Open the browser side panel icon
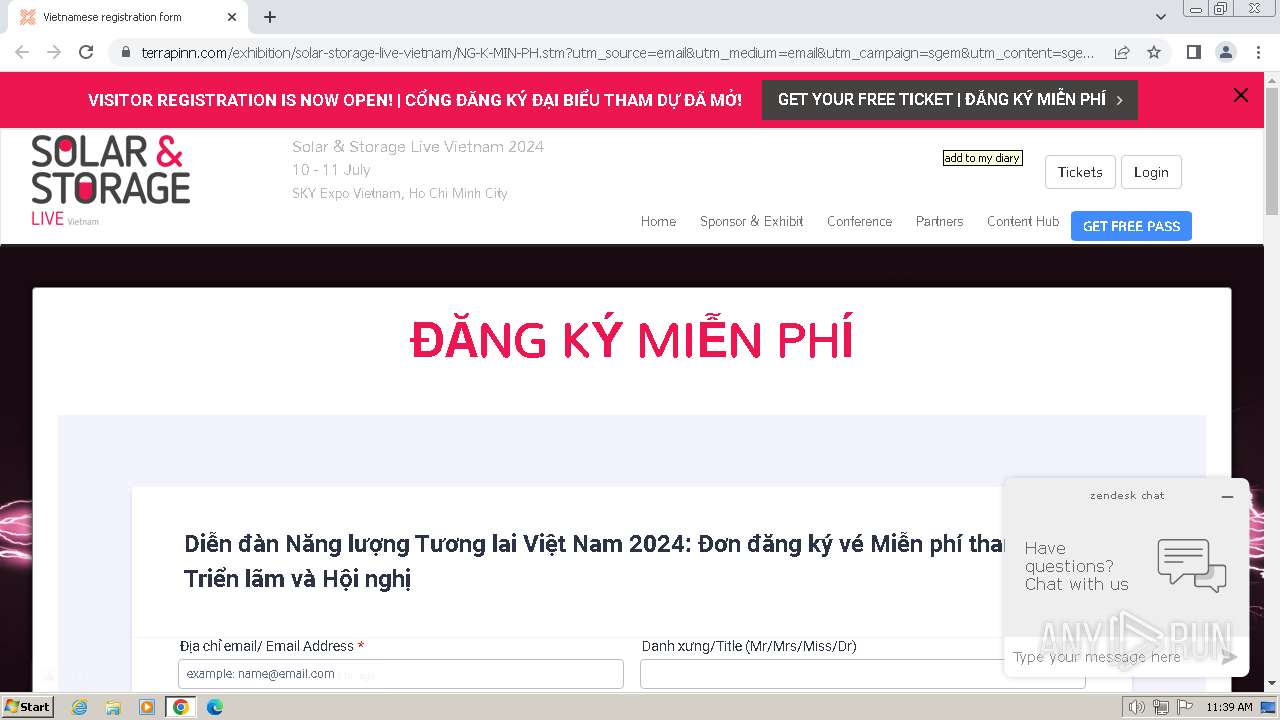The height and width of the screenshot is (720, 1280). coord(1193,52)
